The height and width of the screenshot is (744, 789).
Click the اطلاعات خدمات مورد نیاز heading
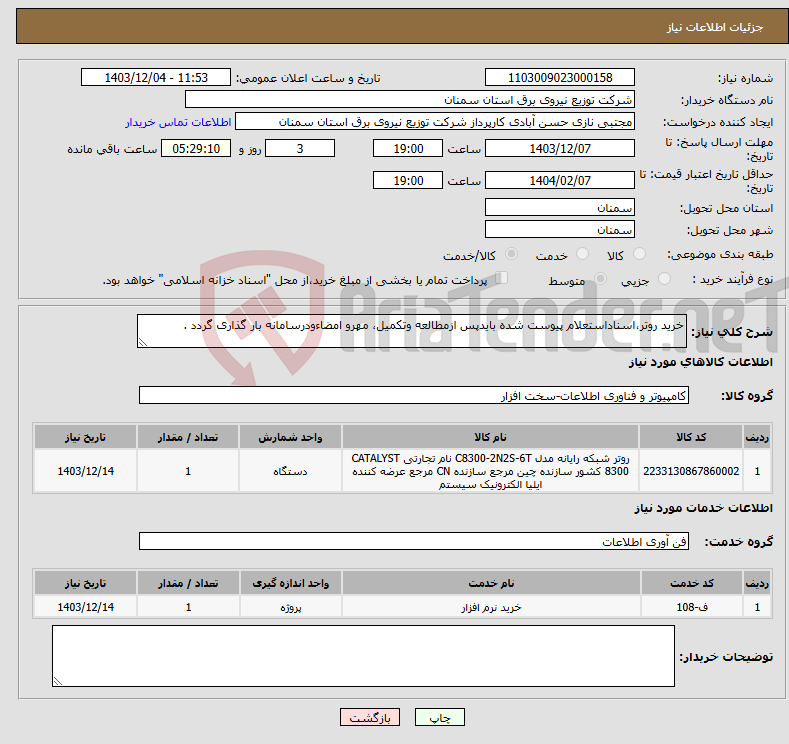click(703, 508)
